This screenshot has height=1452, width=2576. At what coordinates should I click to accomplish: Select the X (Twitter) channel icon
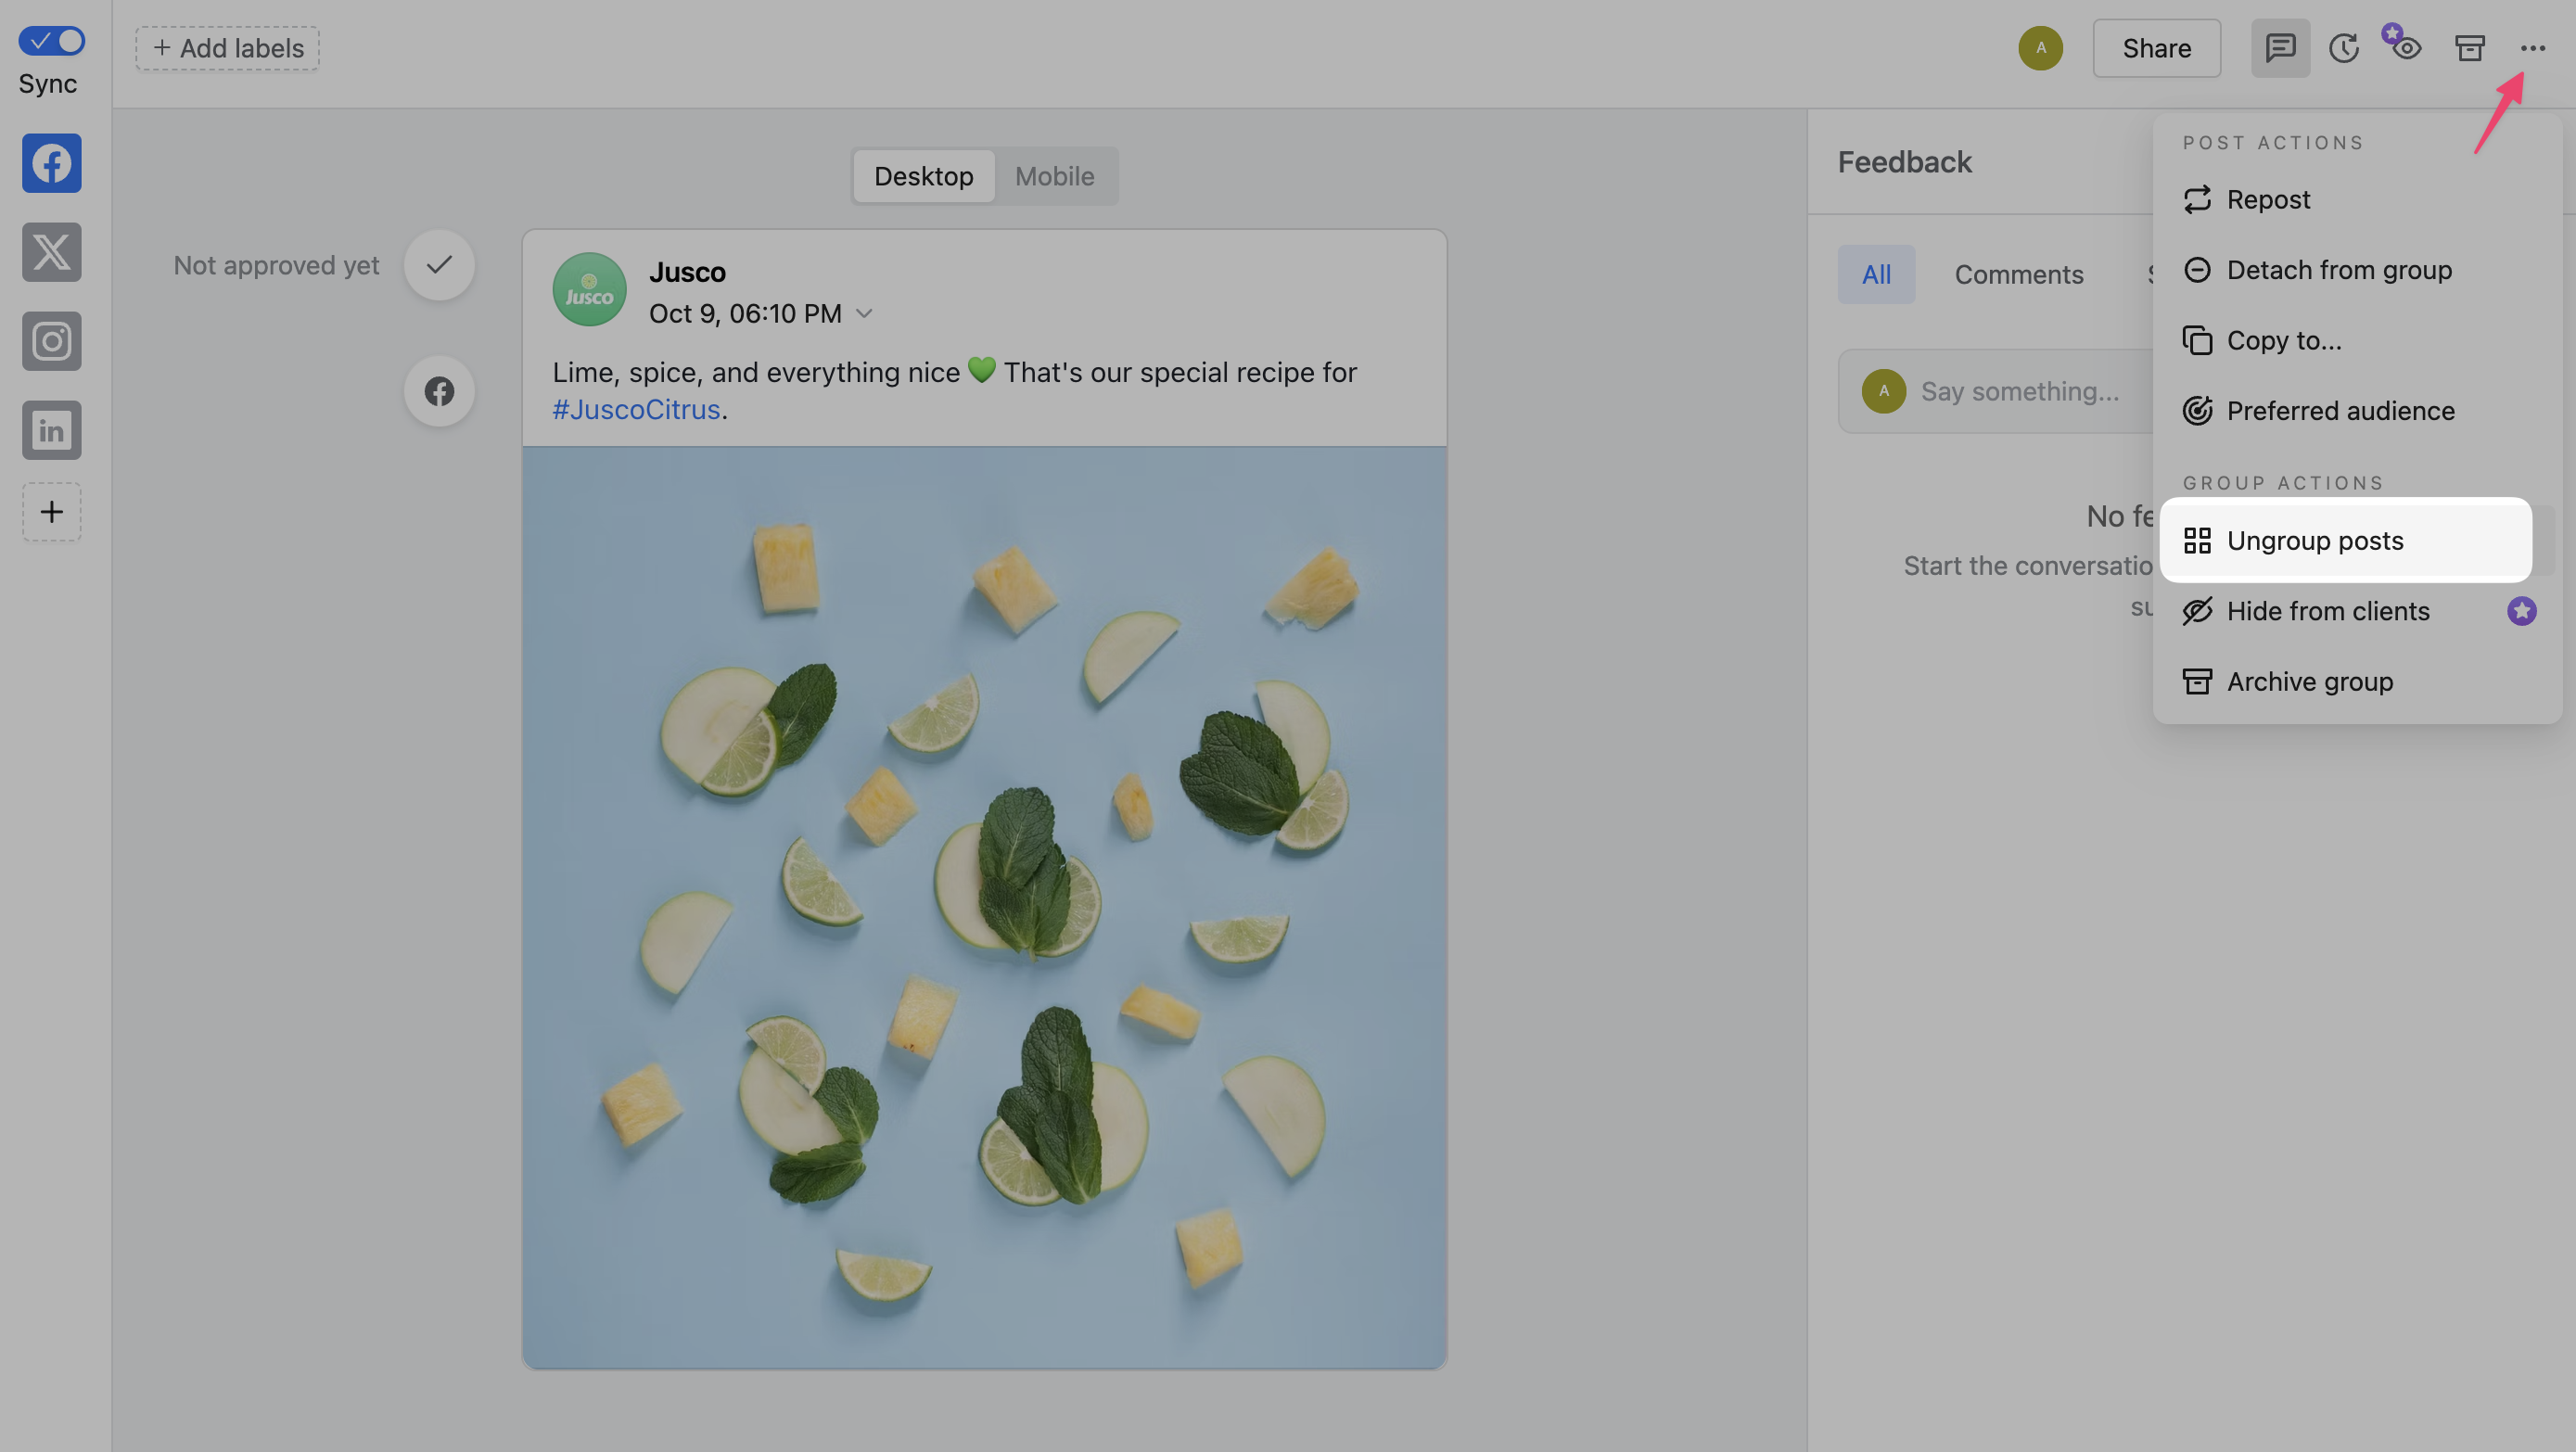coord(51,252)
